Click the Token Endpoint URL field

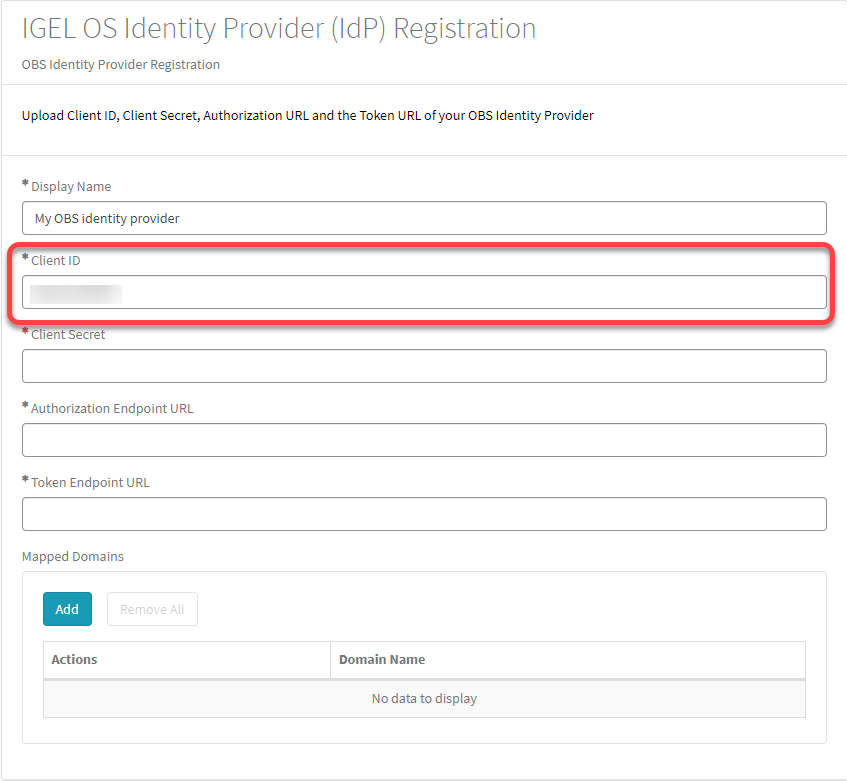[424, 514]
